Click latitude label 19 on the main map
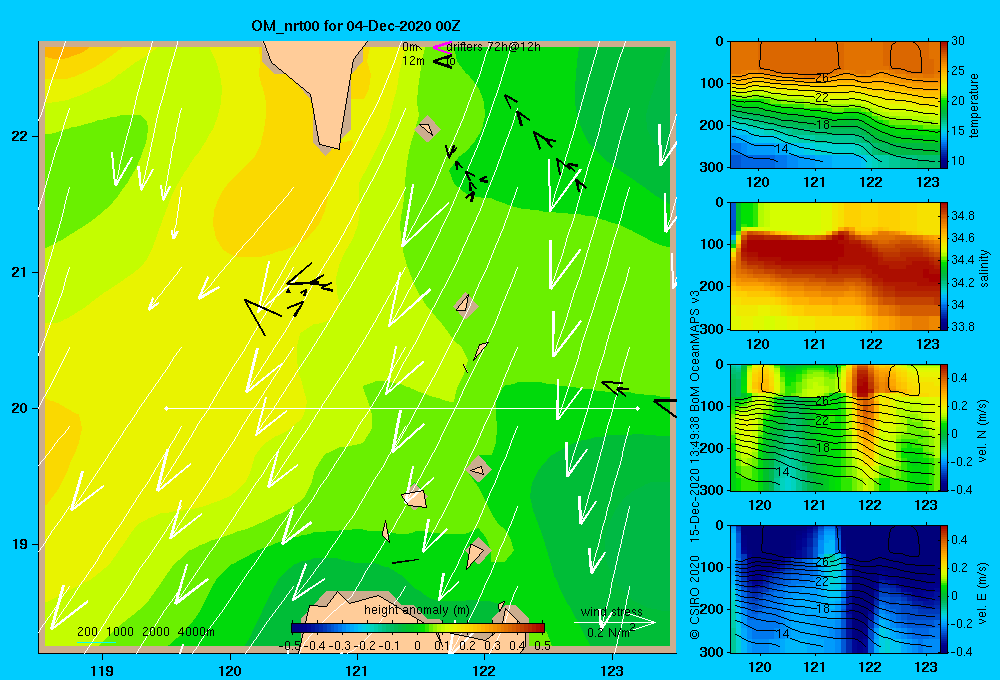Viewport: 1000px width, 680px height. tap(20, 544)
